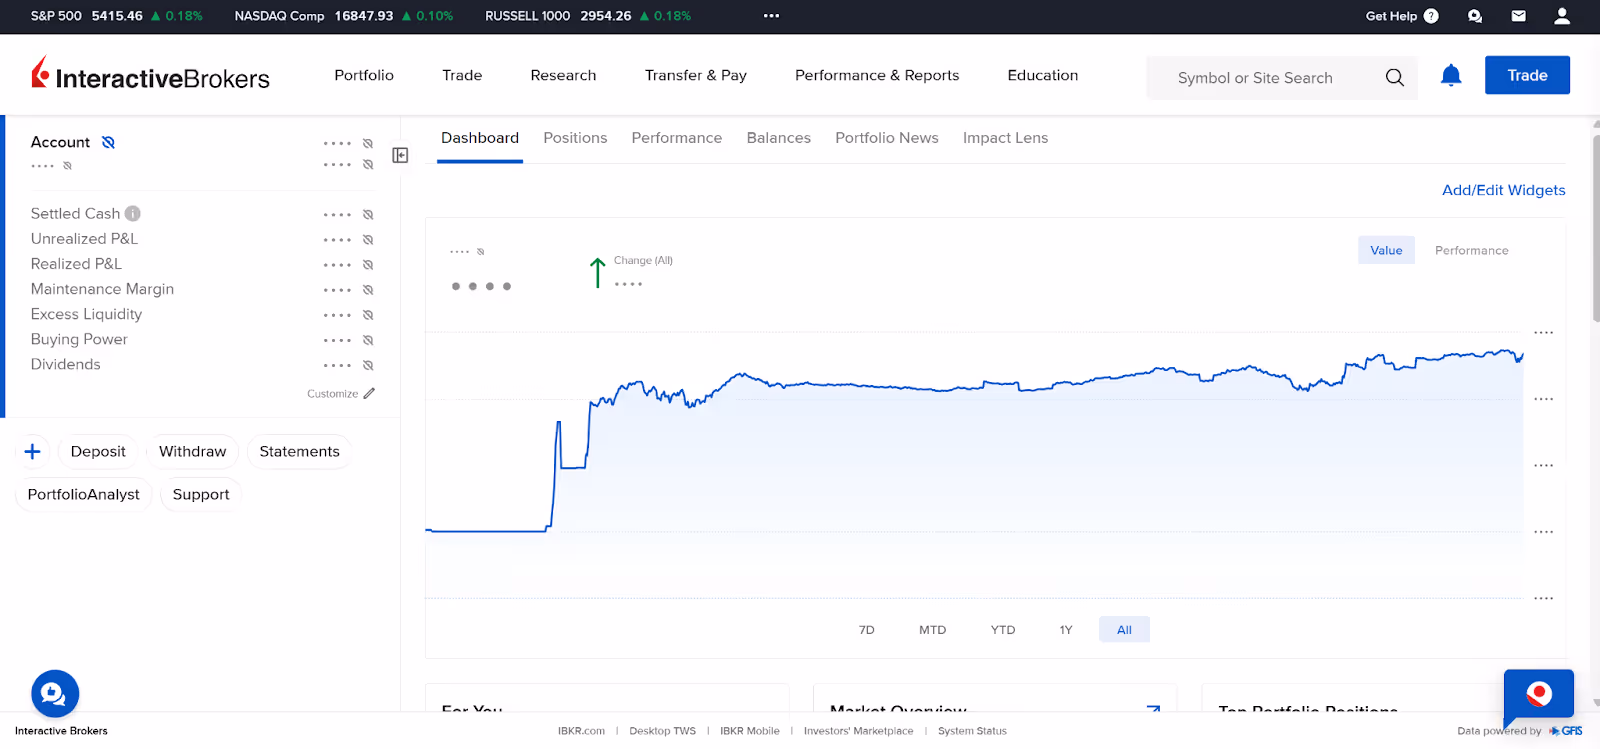Open the System Status footer link
The width and height of the screenshot is (1600, 749).
click(x=972, y=731)
